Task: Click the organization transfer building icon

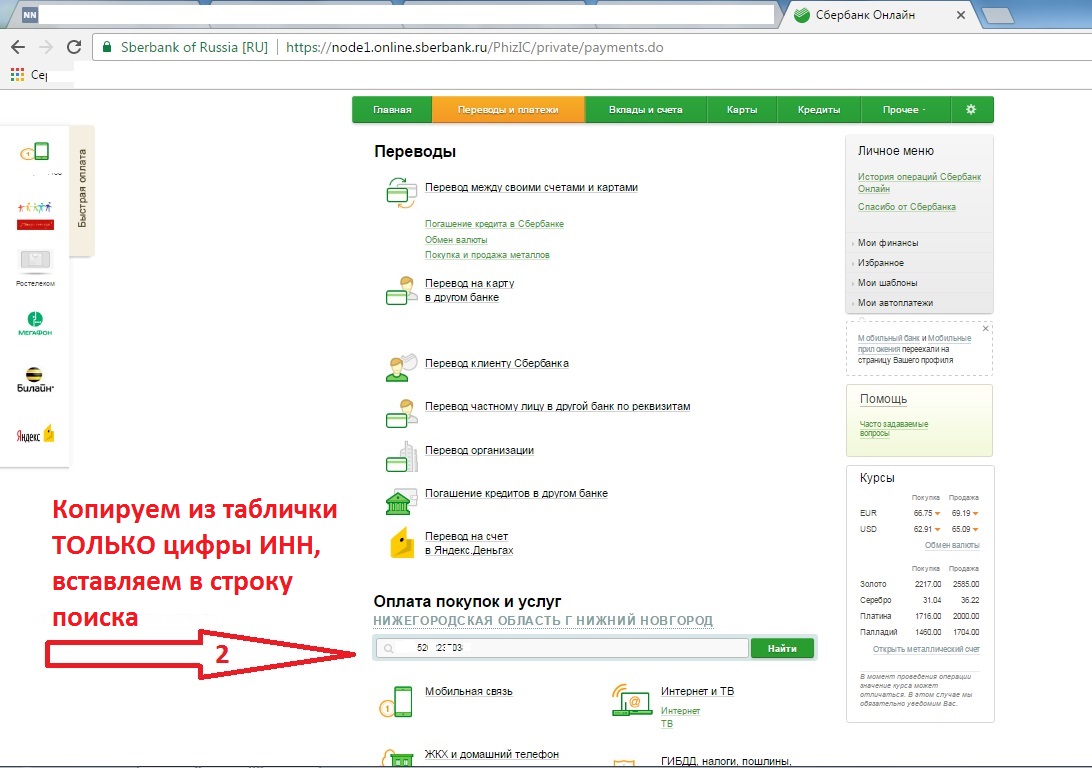Action: click(x=401, y=457)
